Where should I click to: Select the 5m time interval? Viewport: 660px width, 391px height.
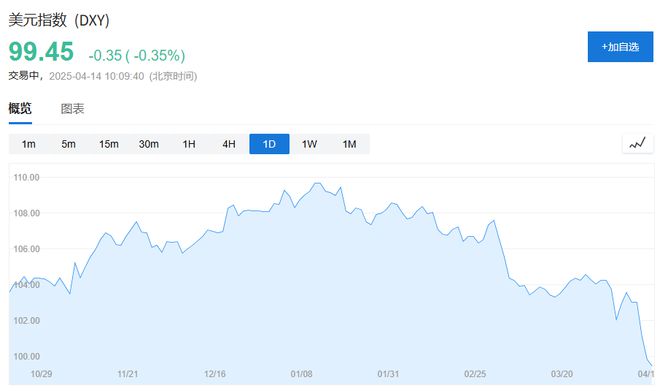click(69, 144)
